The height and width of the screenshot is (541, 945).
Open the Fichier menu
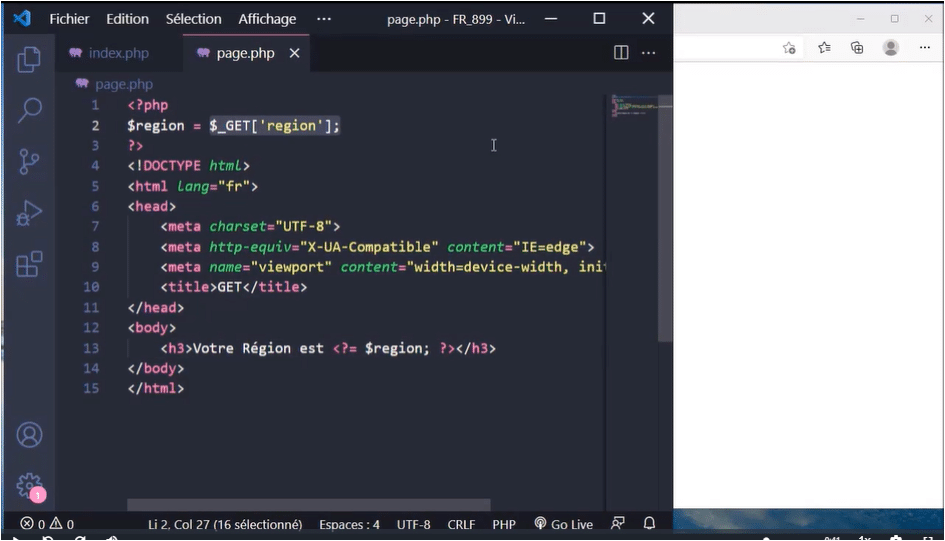(69, 19)
